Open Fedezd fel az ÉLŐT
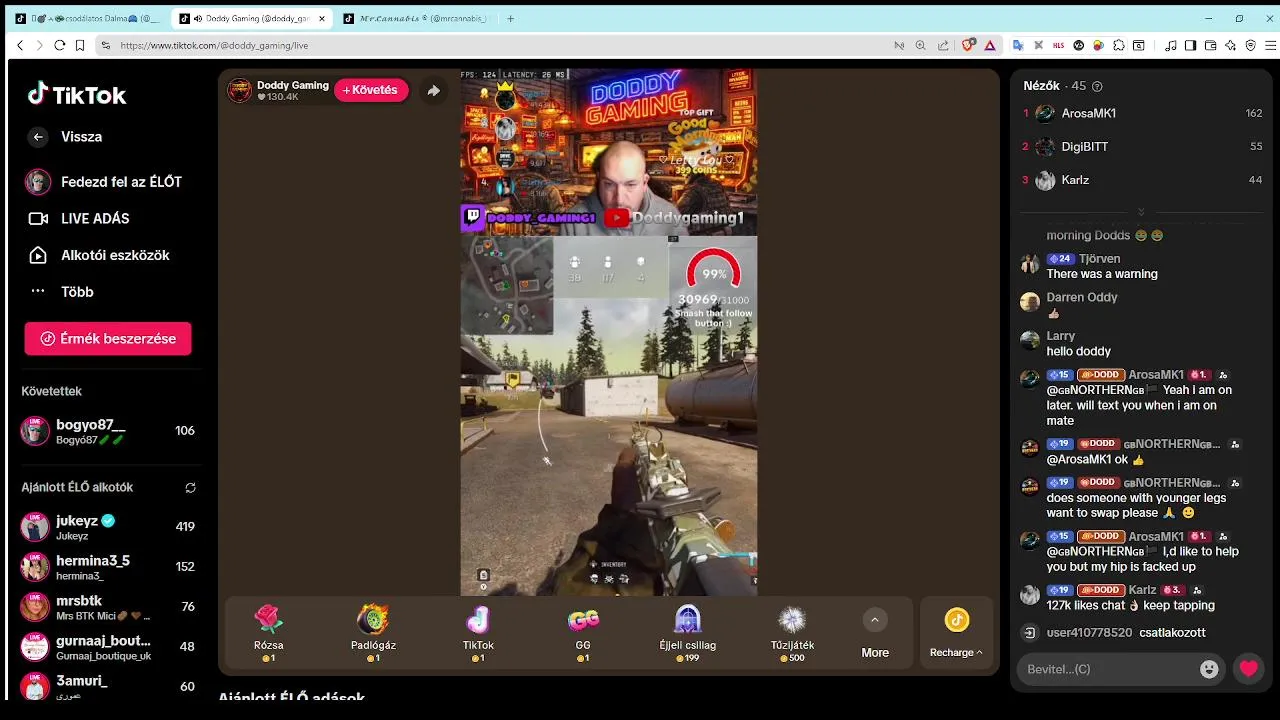The image size is (1280, 720). click(104, 182)
